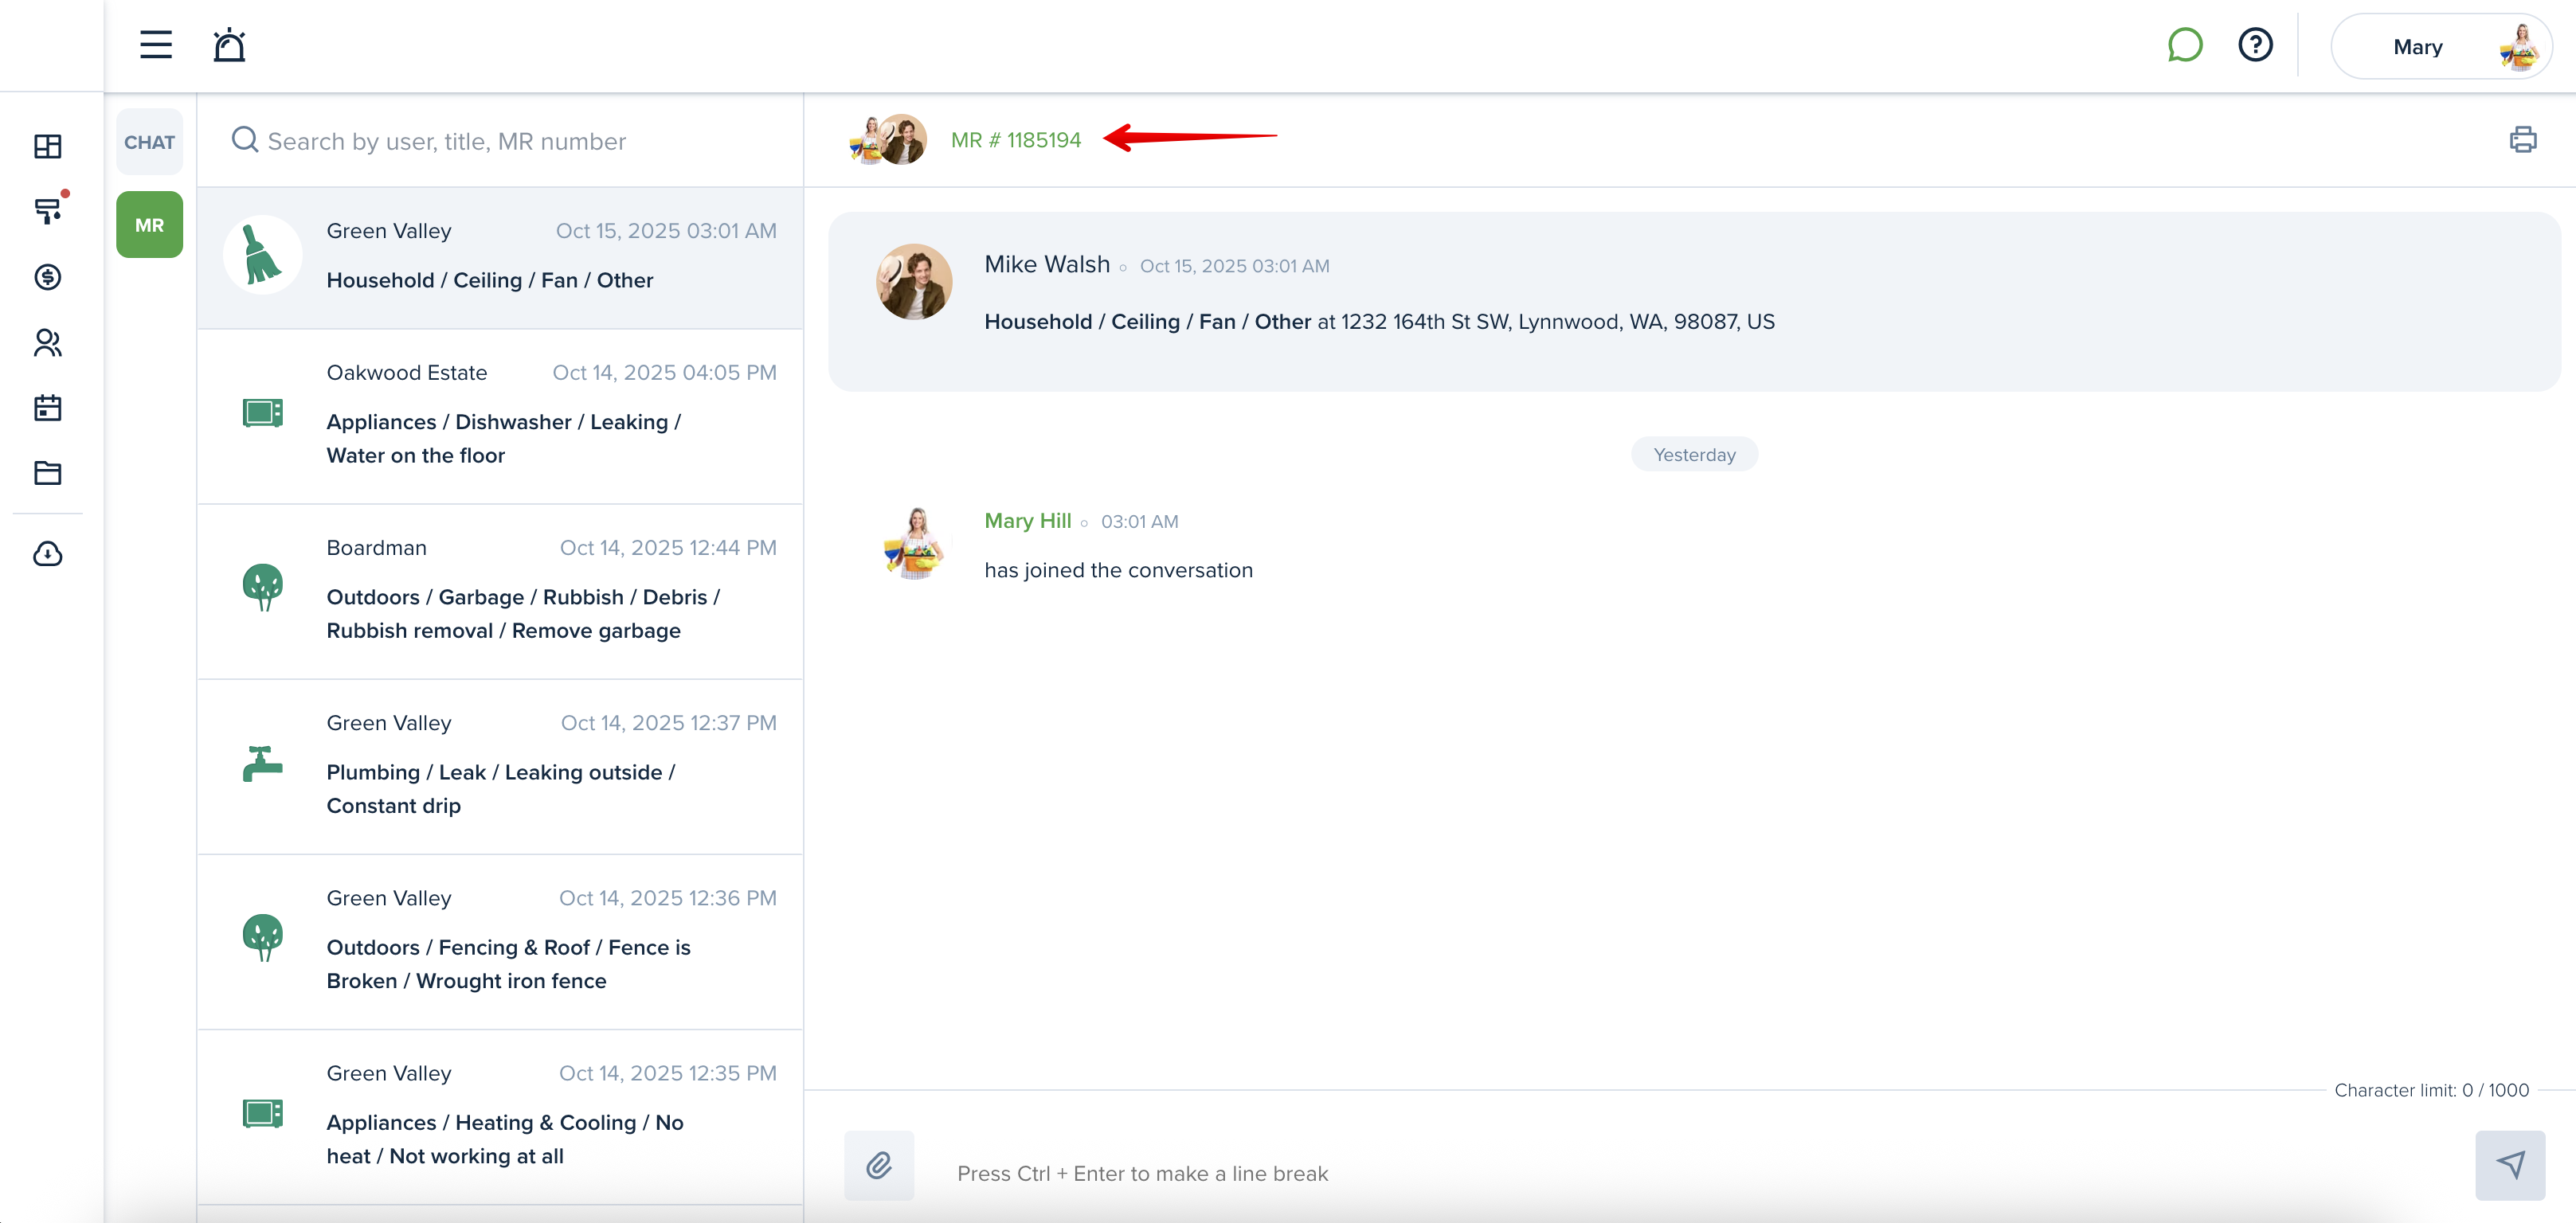Image resolution: width=2576 pixels, height=1223 pixels.
Task: Open Oakwood Estate dishwasher leaking conversation
Action: pyautogui.click(x=500, y=415)
